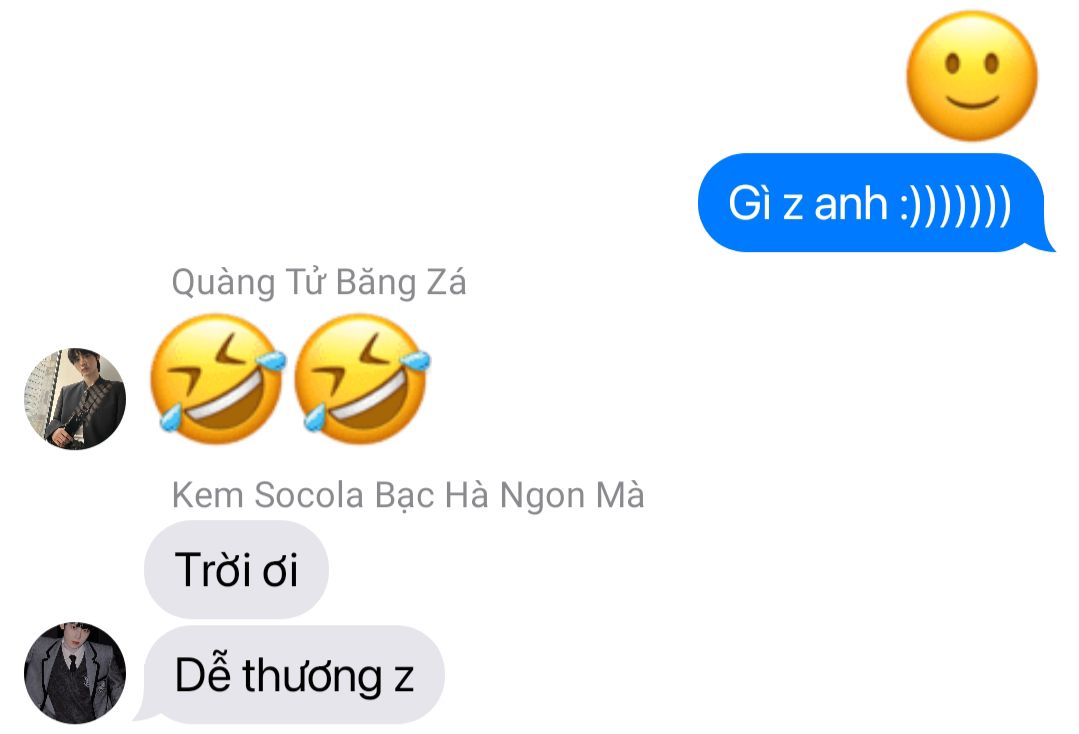Click the word 'Socola' in sender name
Screen dimensions: 1079x734
tap(309, 495)
